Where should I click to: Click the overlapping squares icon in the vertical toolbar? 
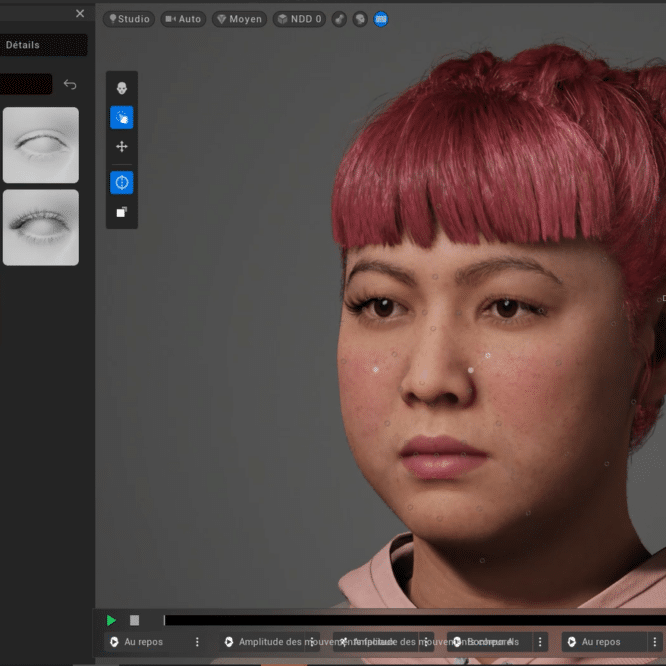pos(122,212)
